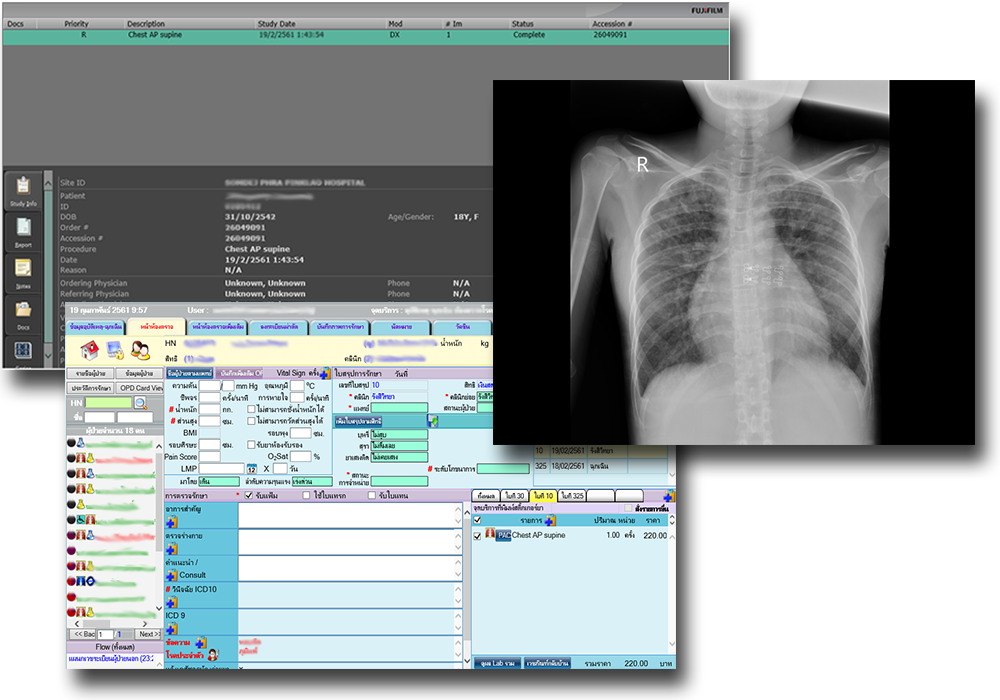Image resolution: width=1000 pixels, height=700 pixels.
Task: Click the down arrow of the patient list scrollbar
Action: coord(159,608)
